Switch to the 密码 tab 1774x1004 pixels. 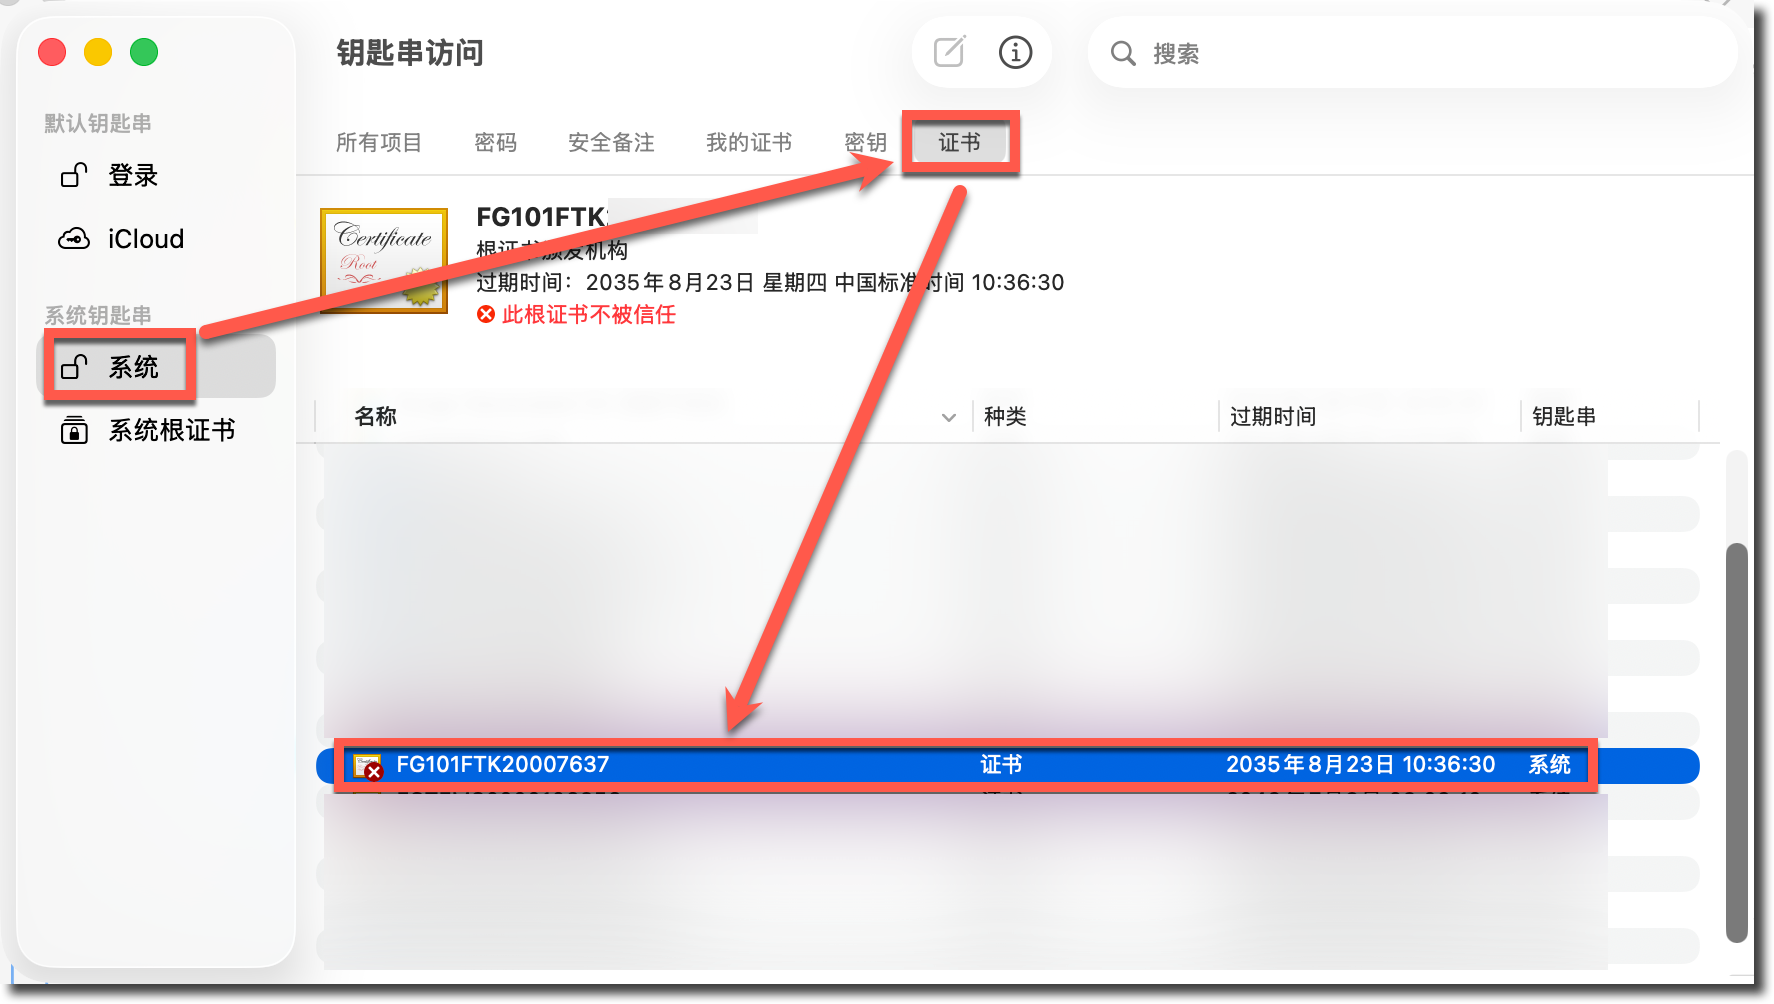point(495,143)
